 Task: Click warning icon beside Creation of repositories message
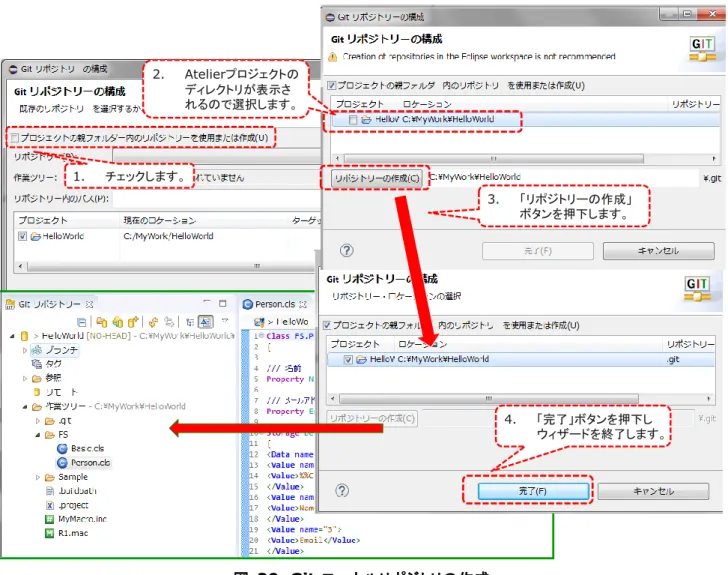point(333,57)
